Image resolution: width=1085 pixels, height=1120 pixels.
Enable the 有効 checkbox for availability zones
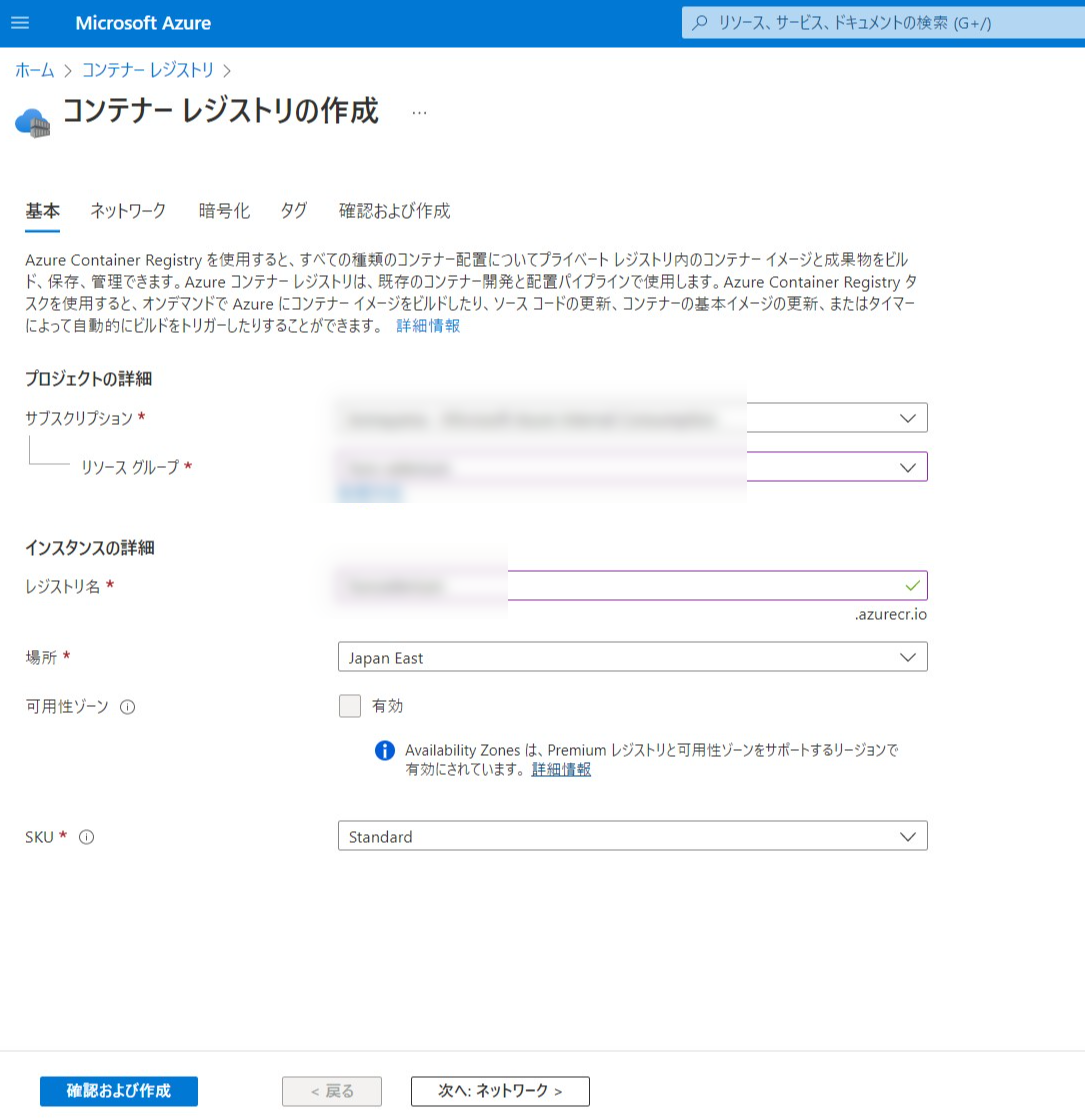pyautogui.click(x=350, y=706)
